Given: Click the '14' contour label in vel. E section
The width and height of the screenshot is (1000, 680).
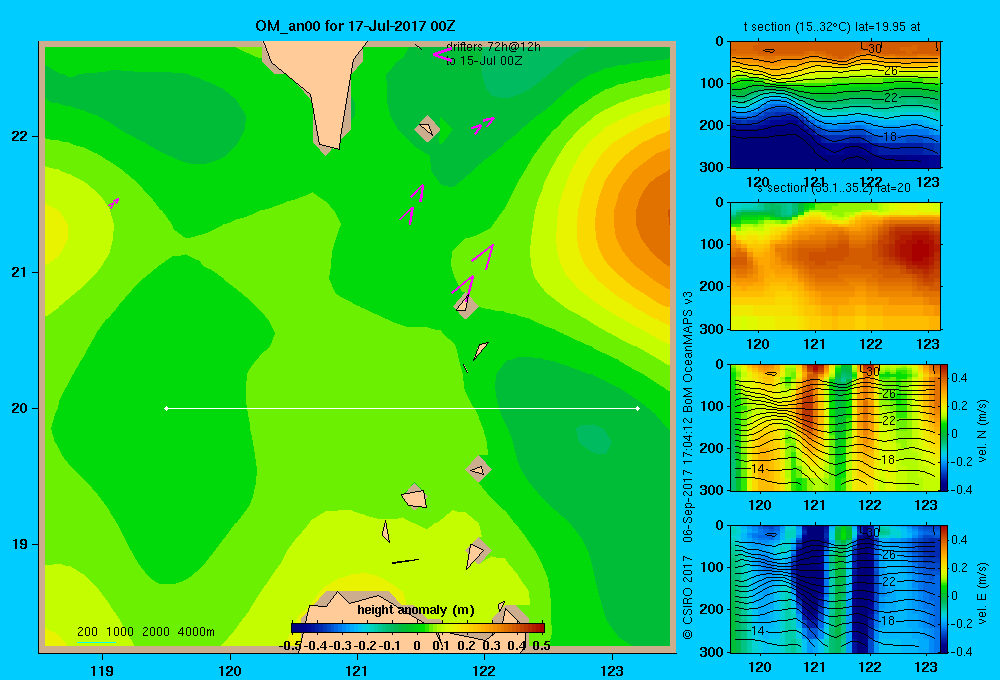Looking at the screenshot, I should (x=757, y=630).
